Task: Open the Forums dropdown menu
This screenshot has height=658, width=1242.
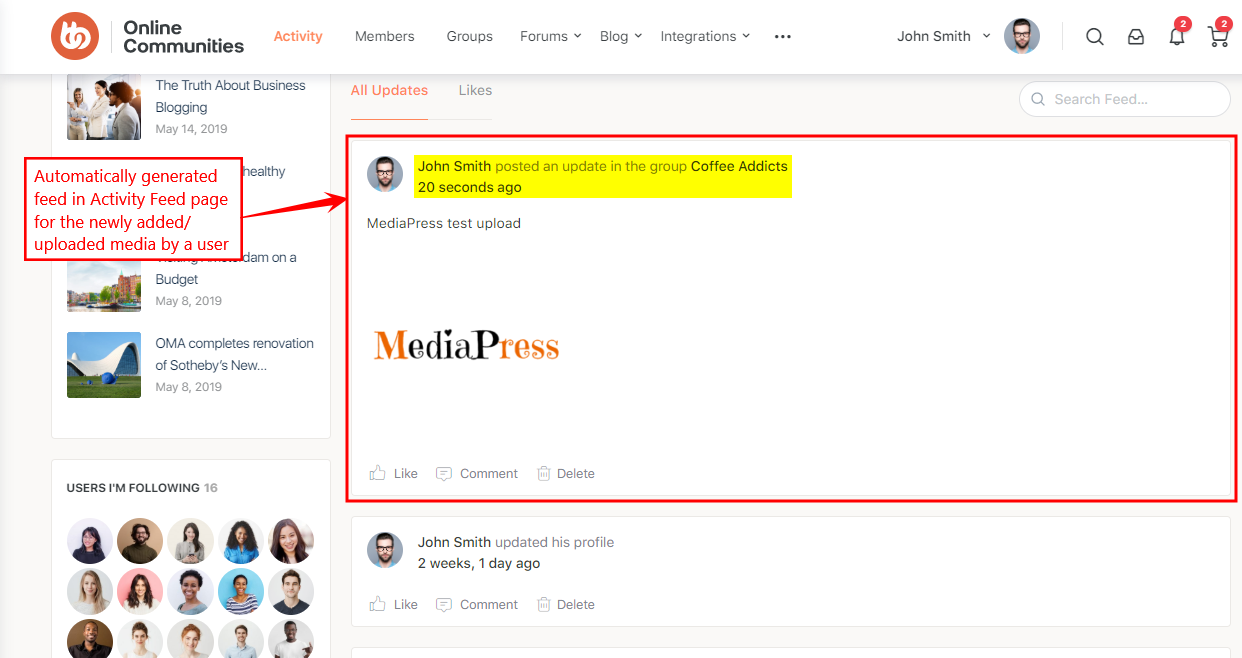Action: point(549,36)
